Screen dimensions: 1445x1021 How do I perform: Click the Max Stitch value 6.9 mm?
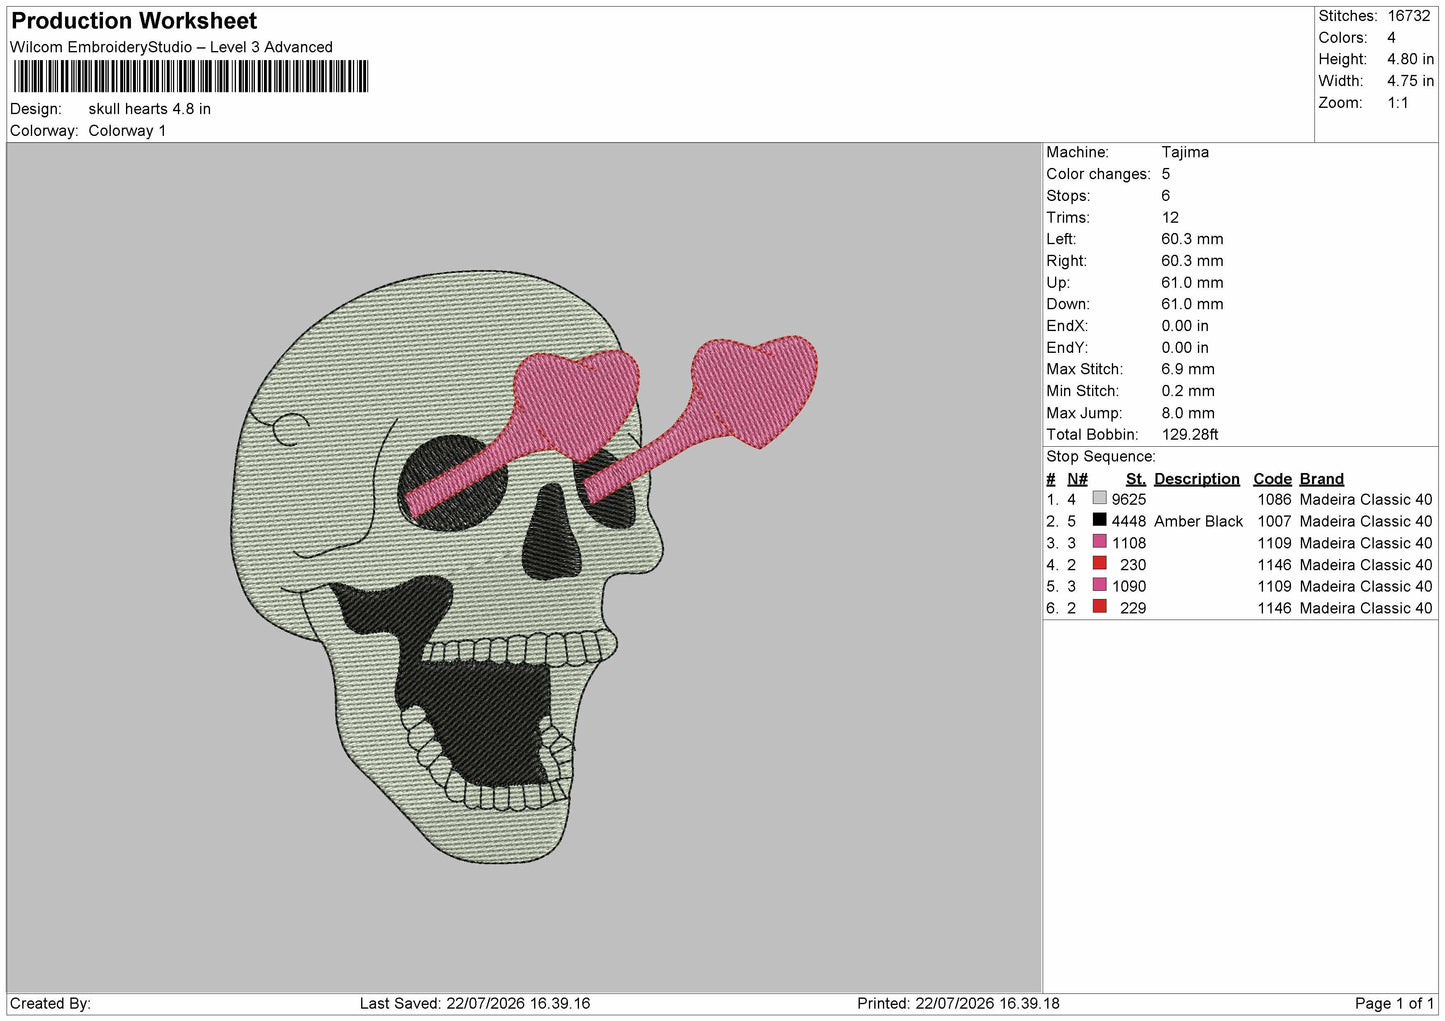click(x=1188, y=369)
